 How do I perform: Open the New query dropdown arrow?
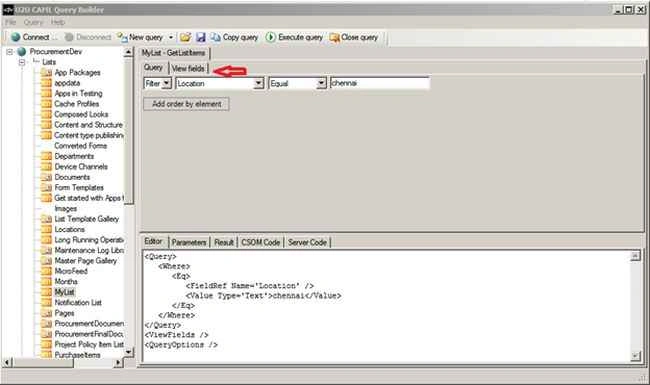(x=171, y=37)
